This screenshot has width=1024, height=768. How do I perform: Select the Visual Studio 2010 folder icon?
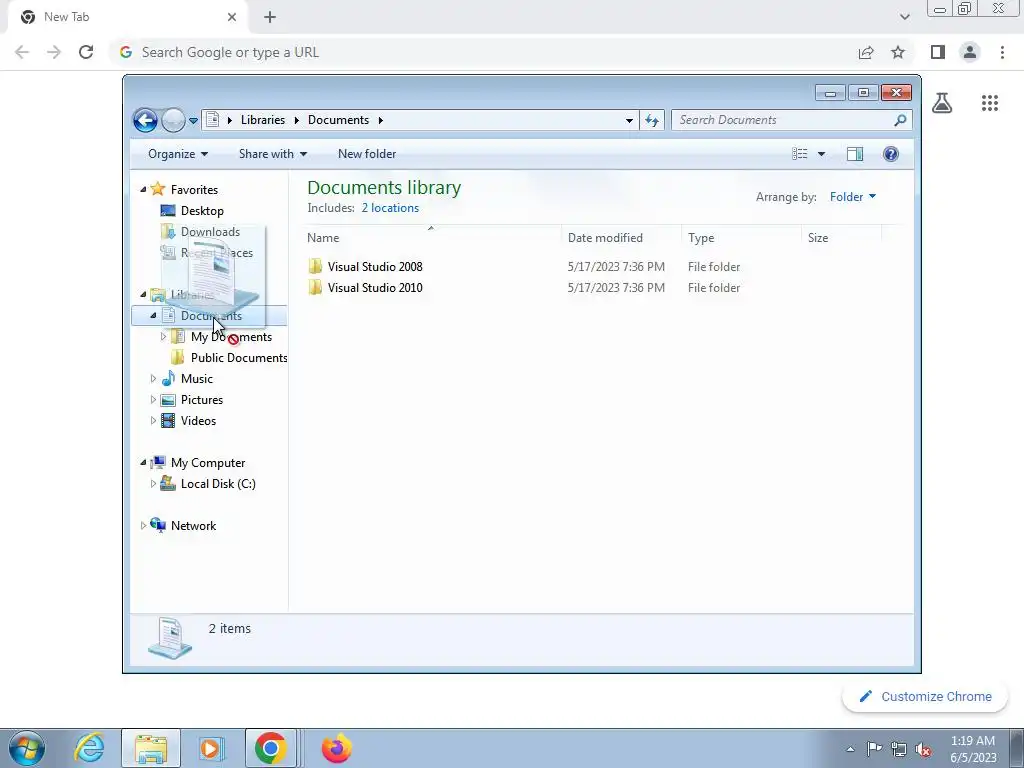(315, 287)
